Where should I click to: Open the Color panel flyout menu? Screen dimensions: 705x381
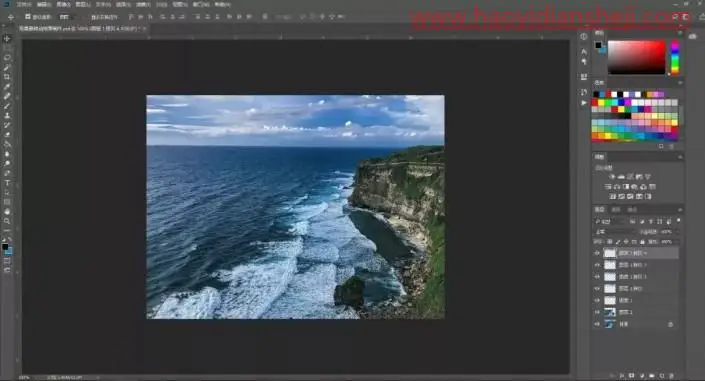680,33
